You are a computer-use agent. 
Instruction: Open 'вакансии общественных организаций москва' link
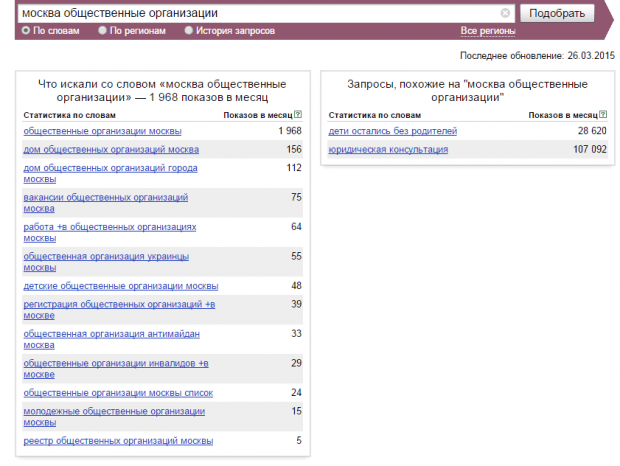tap(105, 198)
